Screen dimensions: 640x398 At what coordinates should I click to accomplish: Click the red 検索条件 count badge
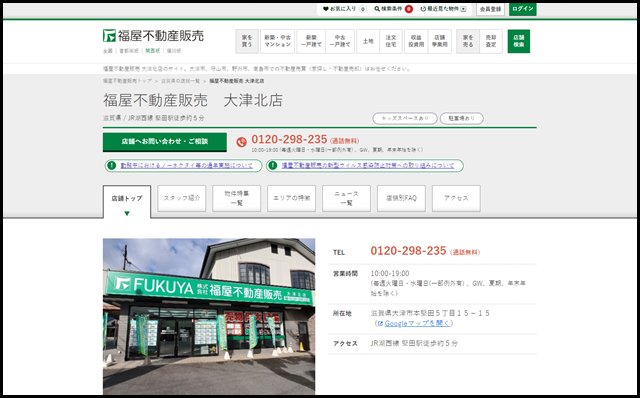pos(409,9)
